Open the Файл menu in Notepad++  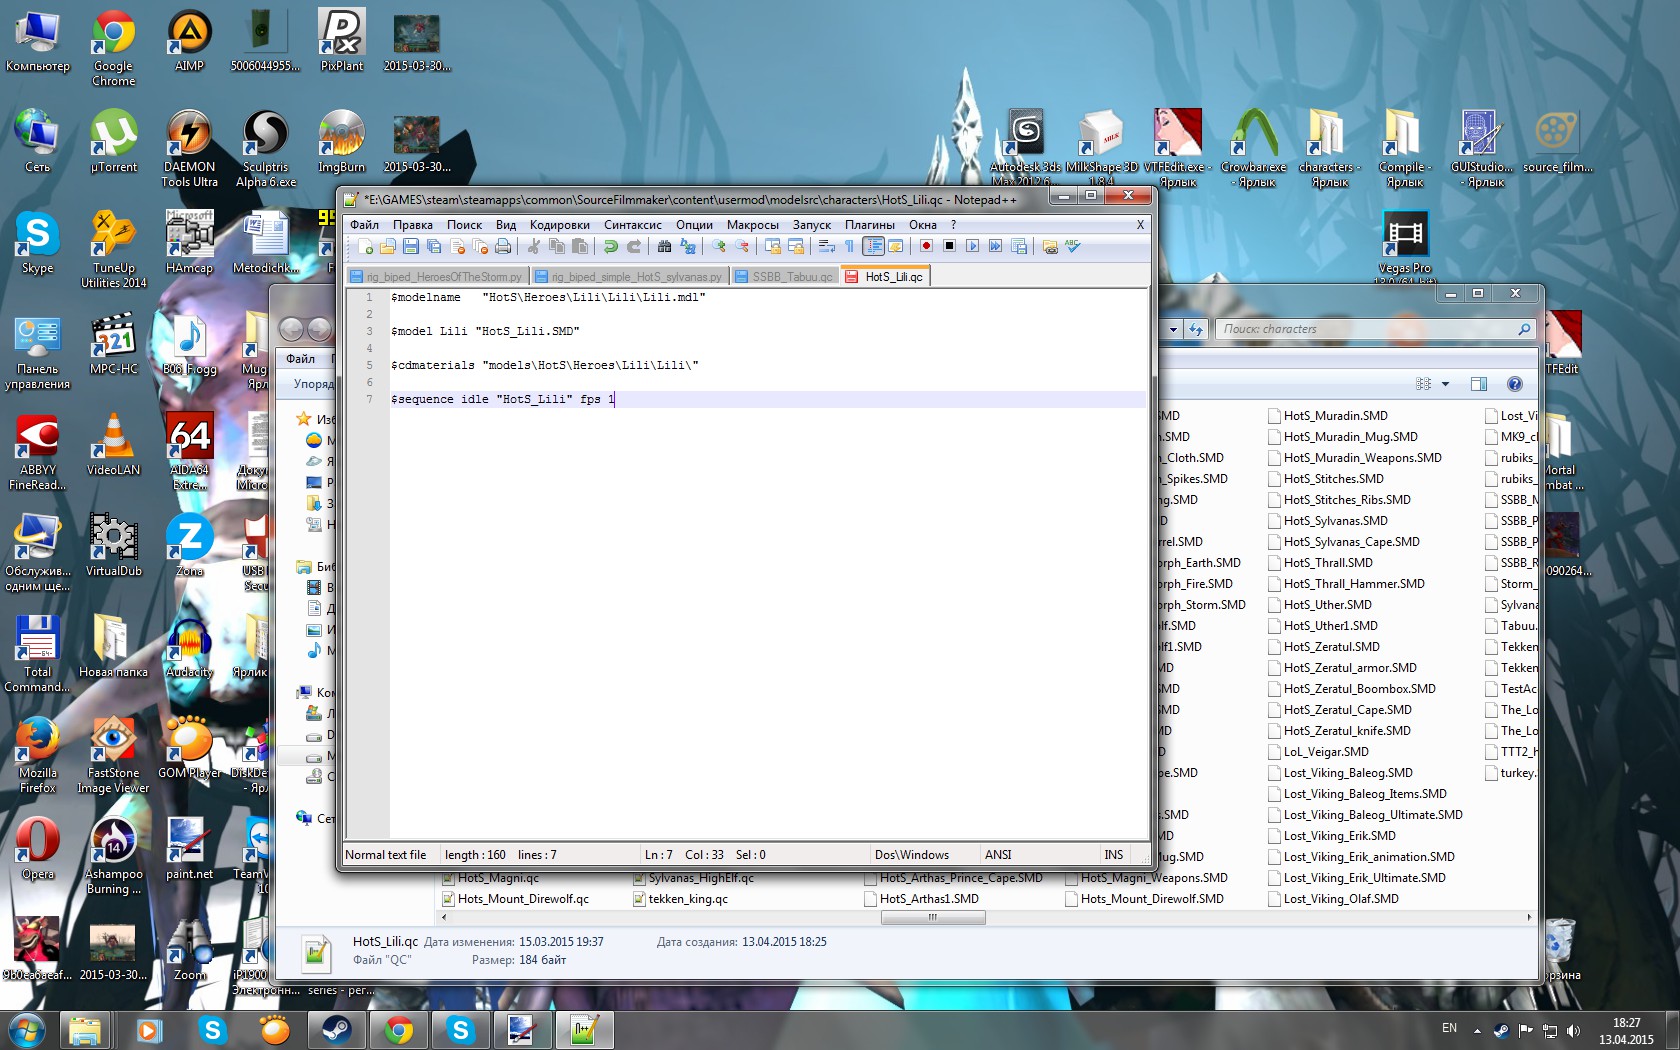[364, 225]
